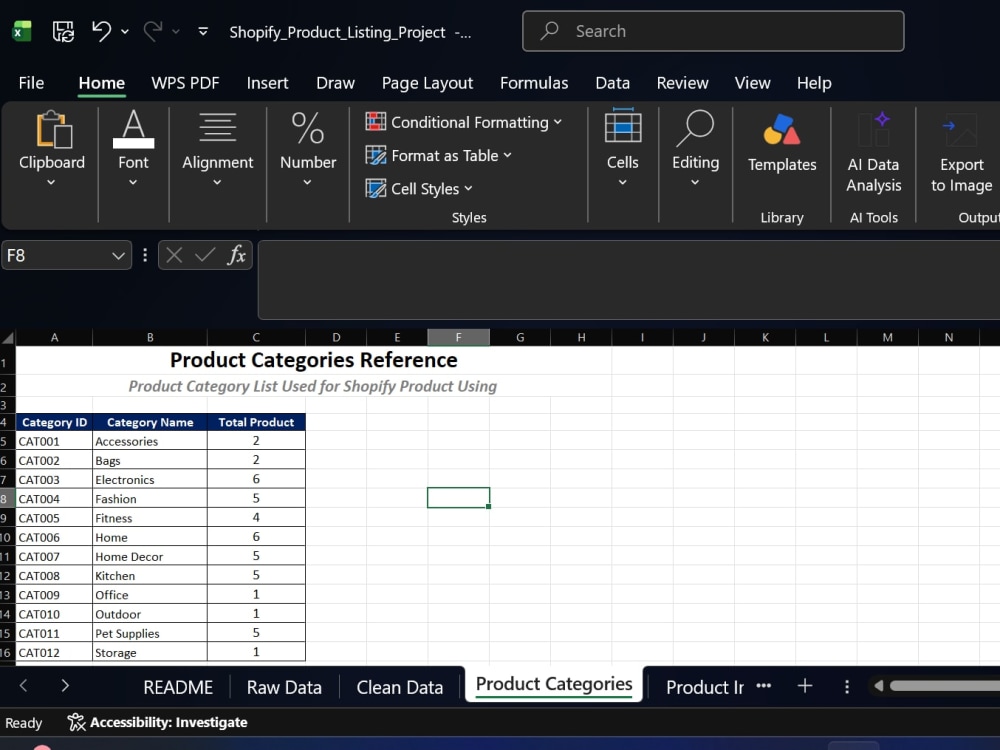Expand the Font group

(x=133, y=149)
